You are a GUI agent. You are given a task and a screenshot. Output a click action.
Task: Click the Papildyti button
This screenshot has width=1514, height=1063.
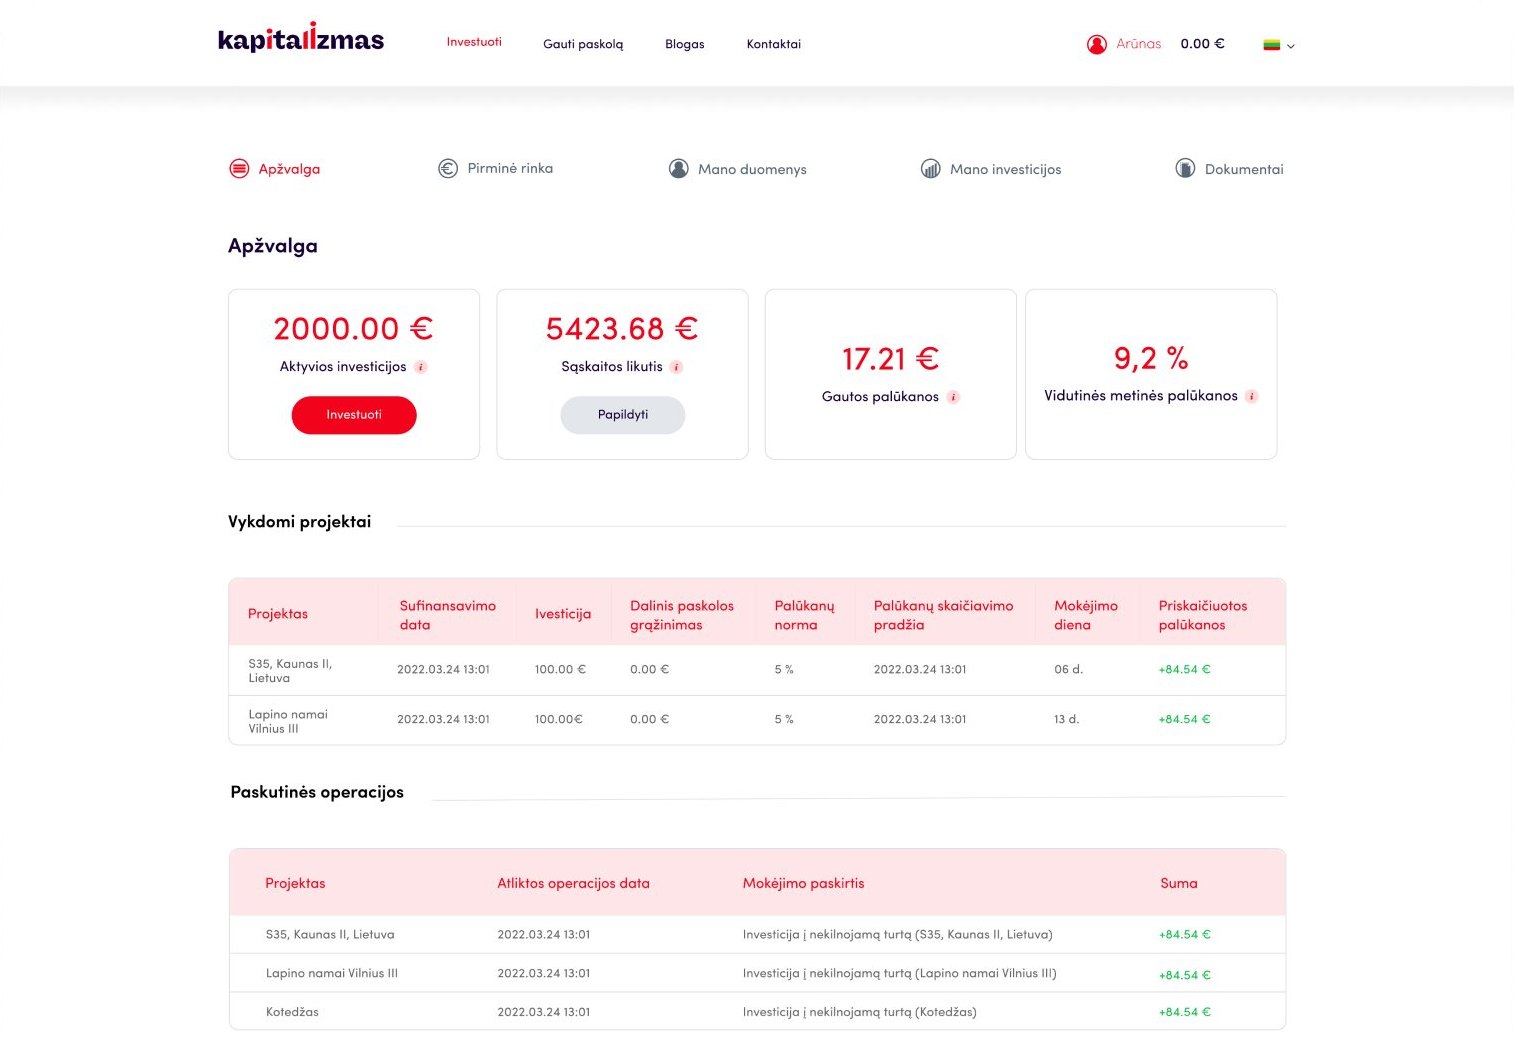(x=623, y=415)
